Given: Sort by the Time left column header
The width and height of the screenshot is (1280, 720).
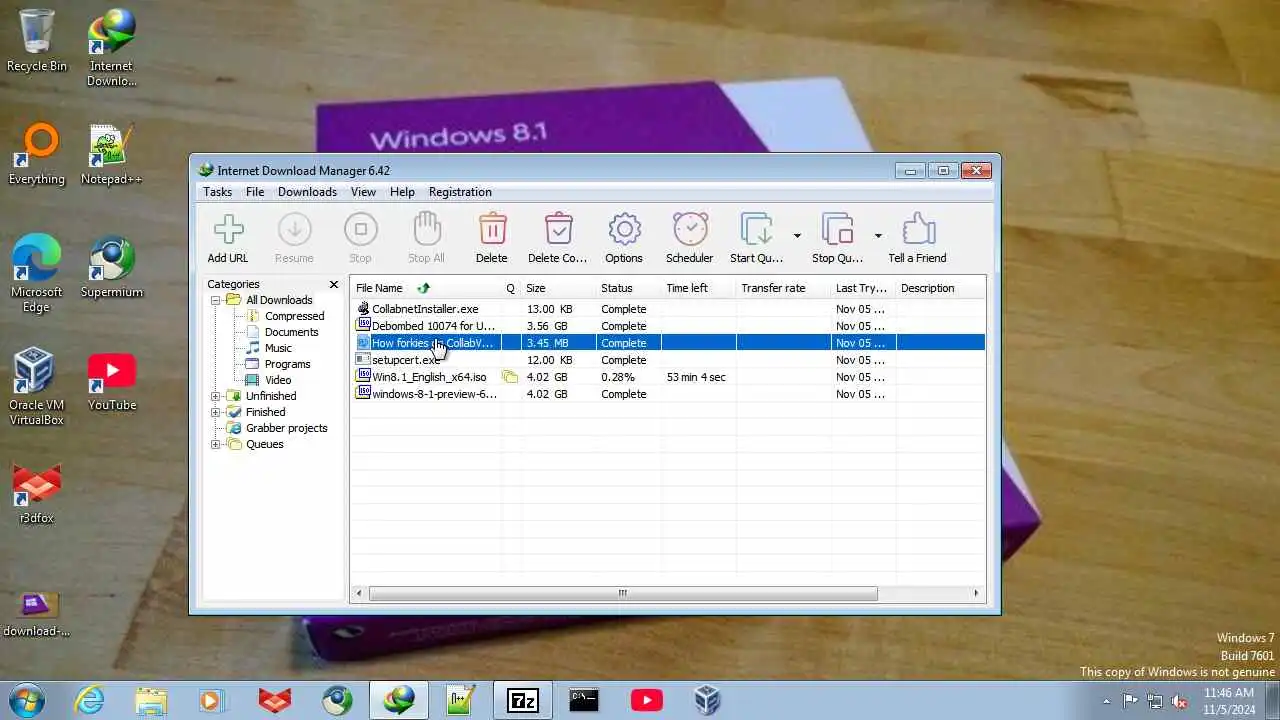Looking at the screenshot, I should click(x=699, y=288).
